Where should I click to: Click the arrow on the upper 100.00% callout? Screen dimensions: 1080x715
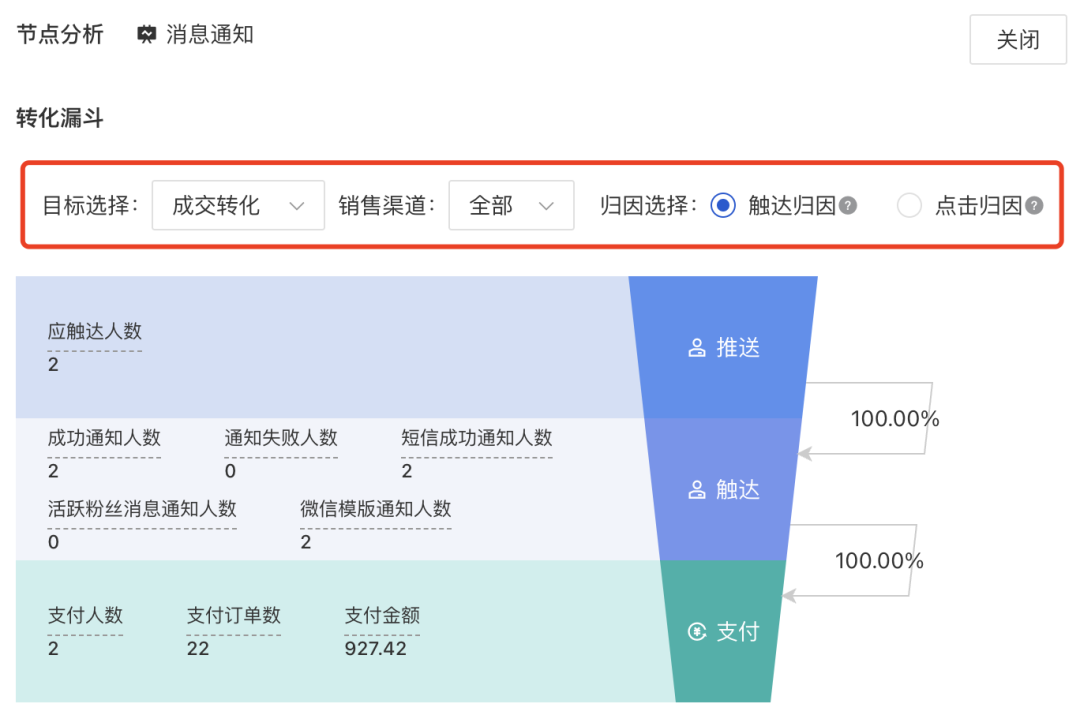tap(803, 455)
